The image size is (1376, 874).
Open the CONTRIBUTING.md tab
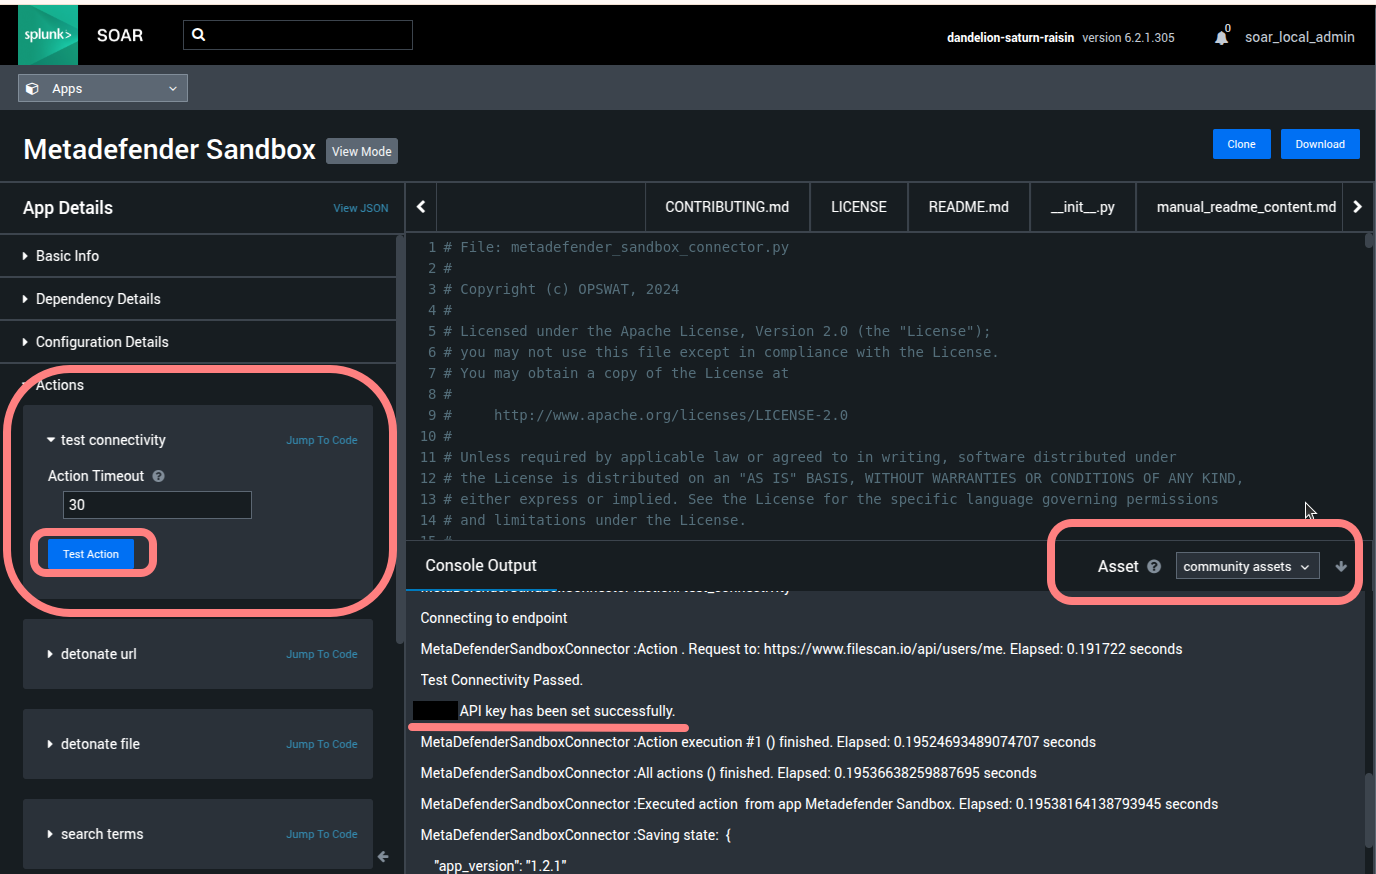(x=727, y=207)
